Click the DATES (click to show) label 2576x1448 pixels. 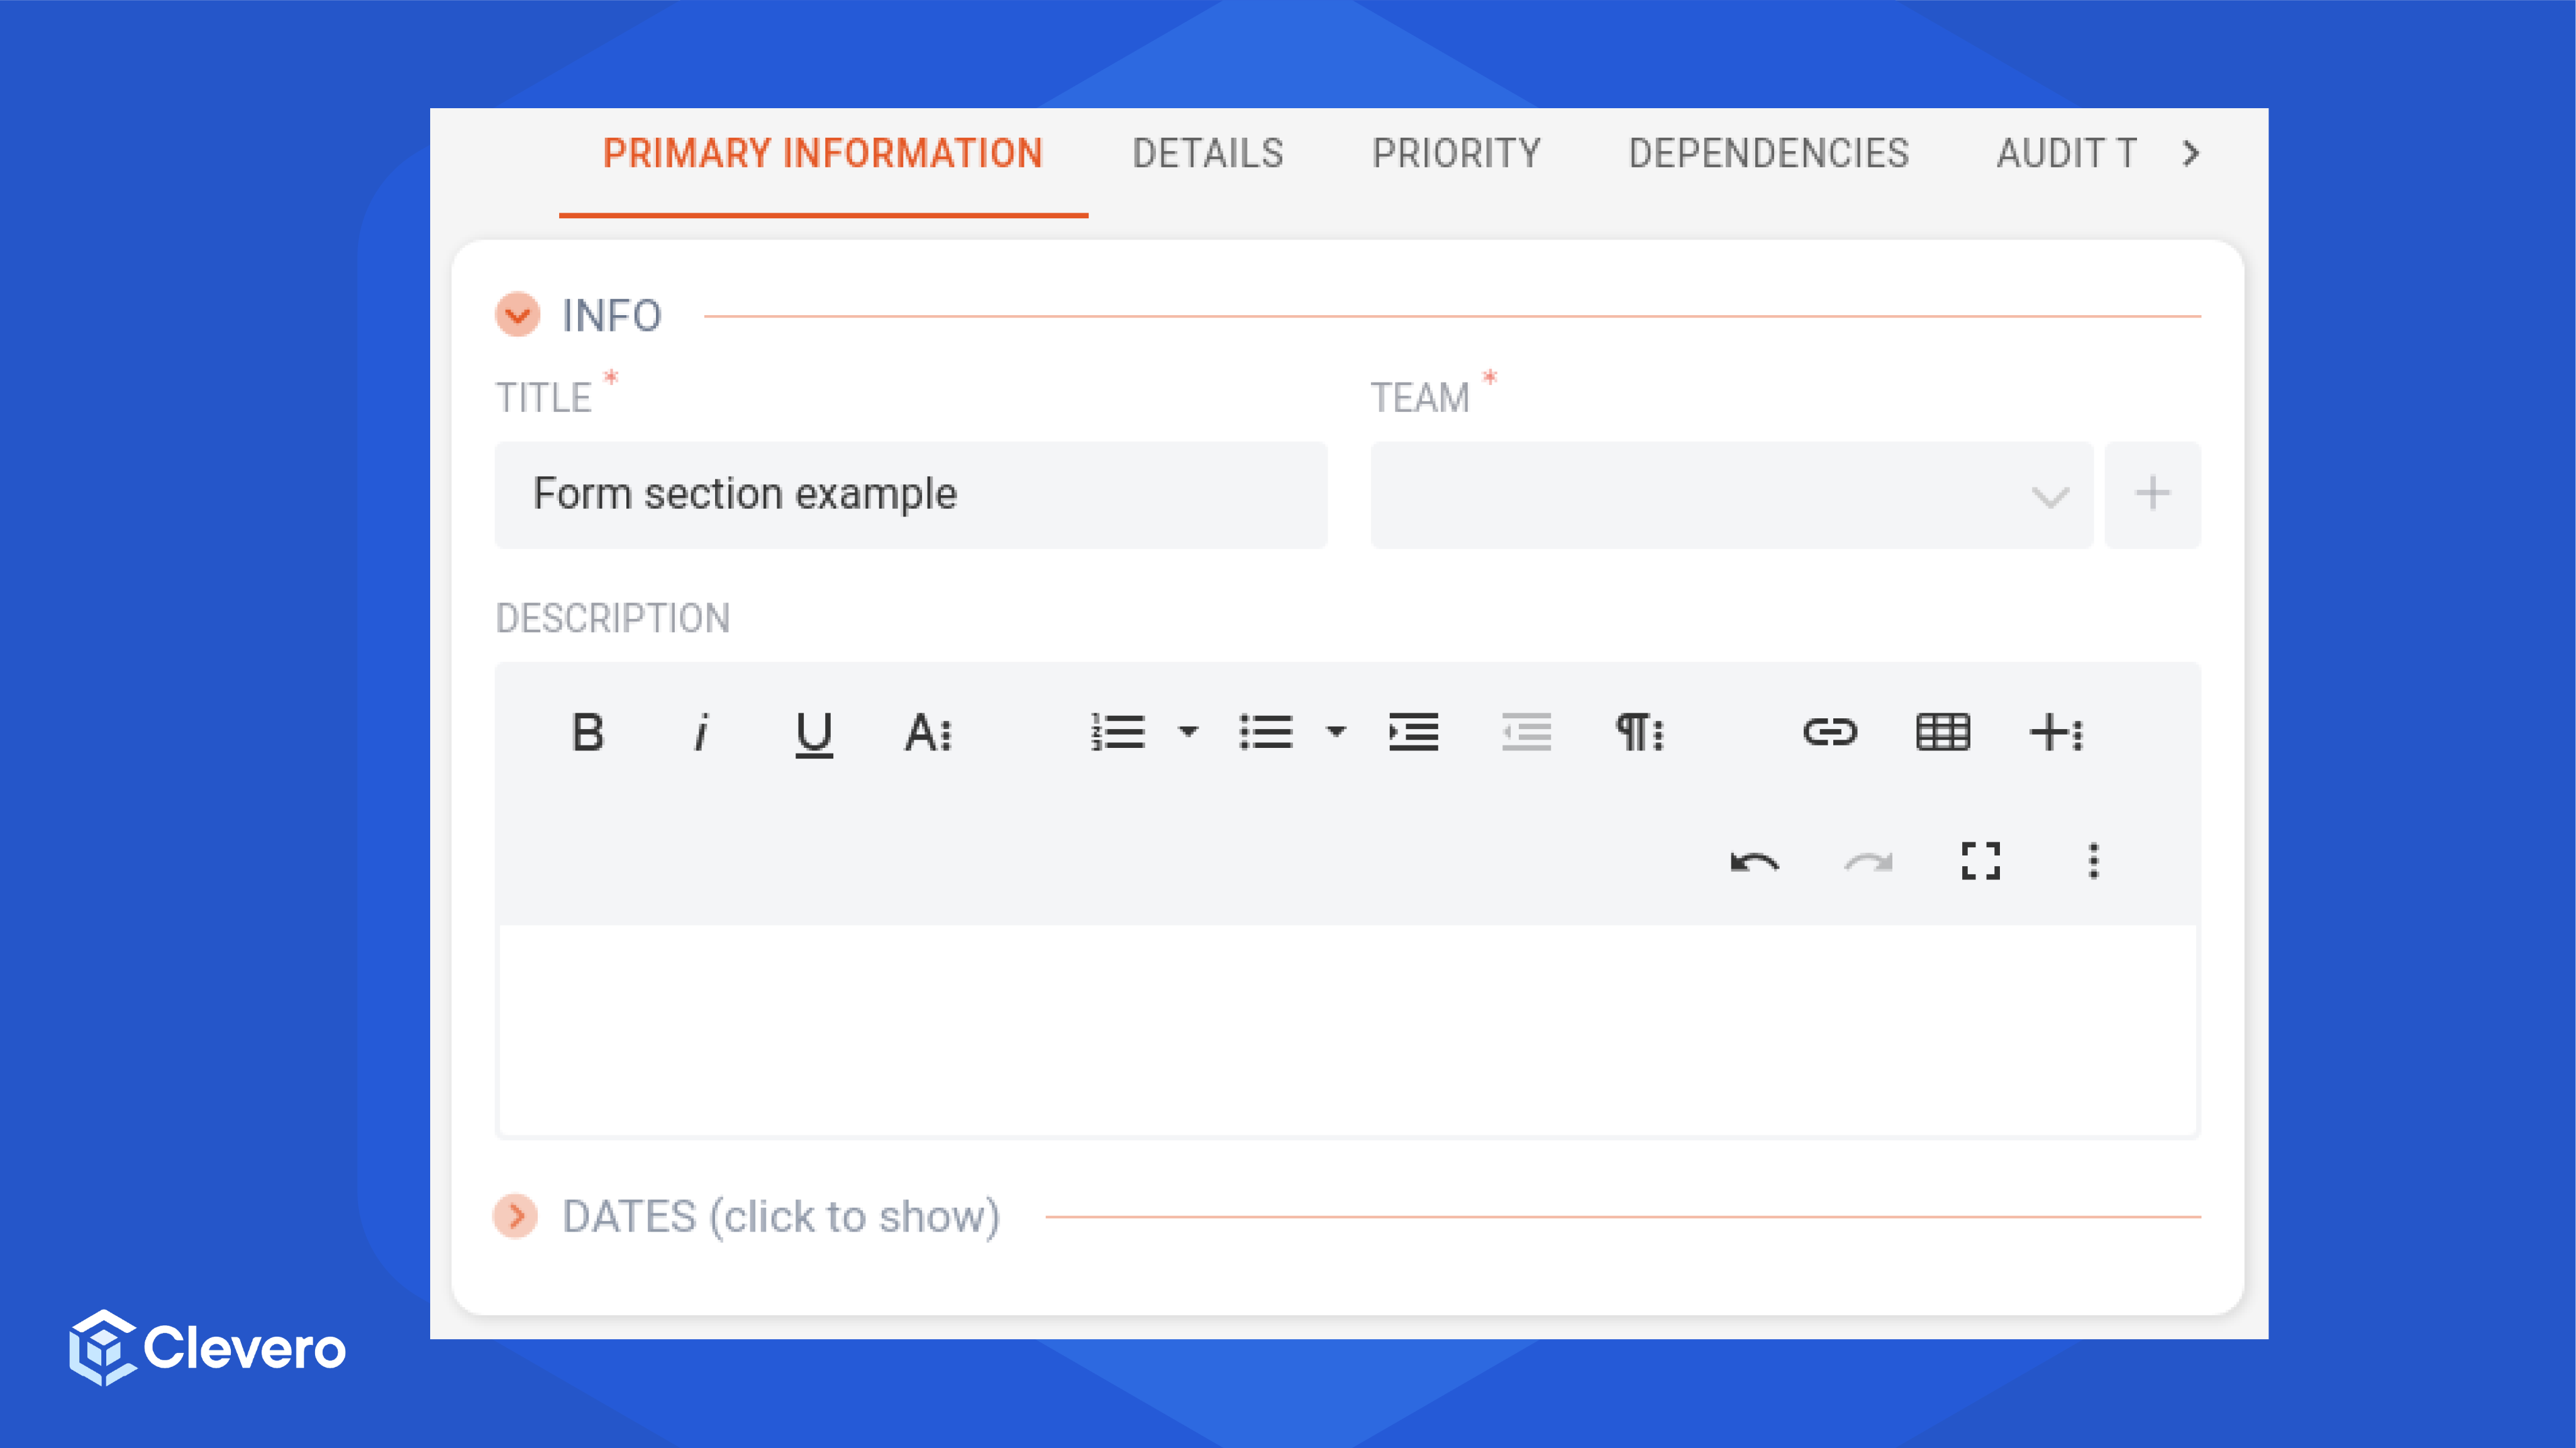point(781,1217)
